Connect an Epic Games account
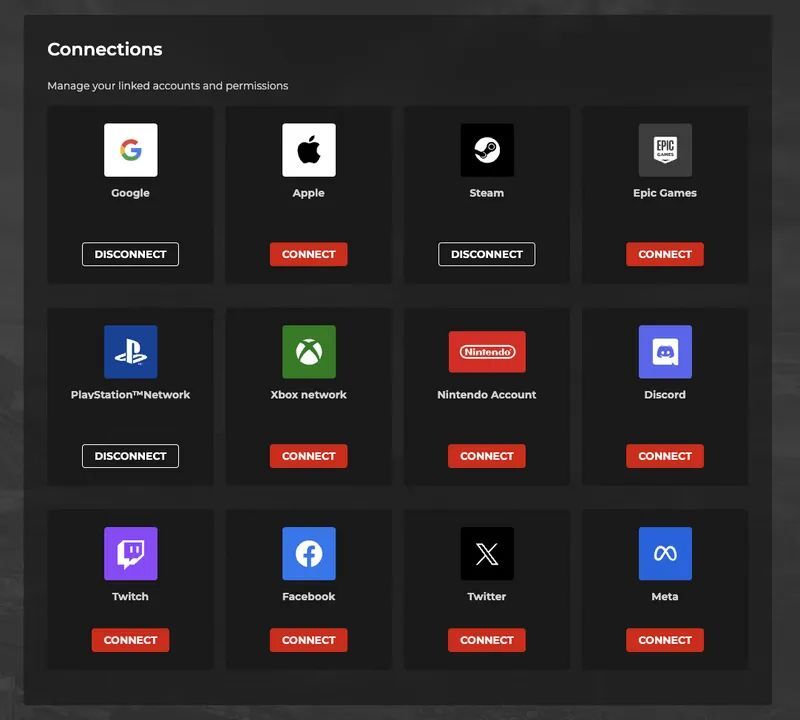 [x=665, y=254]
